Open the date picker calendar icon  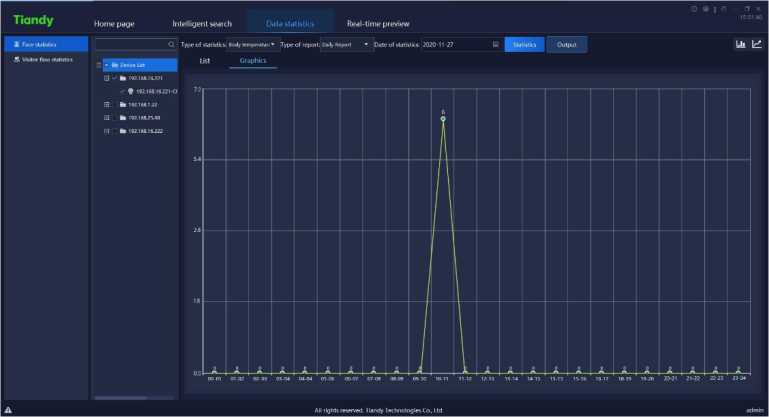click(496, 45)
